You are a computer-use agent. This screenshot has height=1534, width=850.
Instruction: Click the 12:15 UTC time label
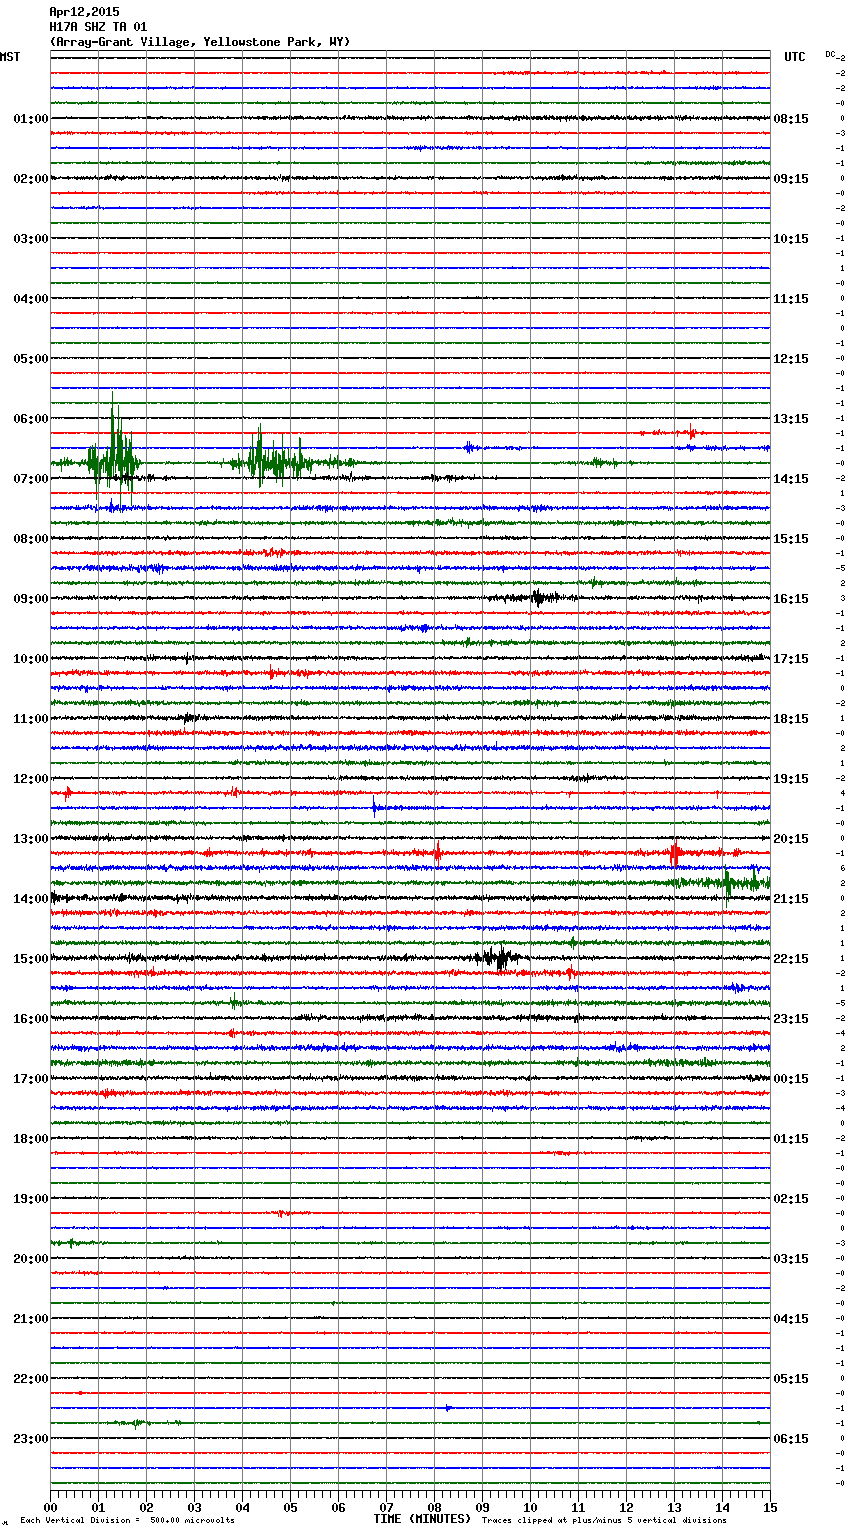click(791, 359)
